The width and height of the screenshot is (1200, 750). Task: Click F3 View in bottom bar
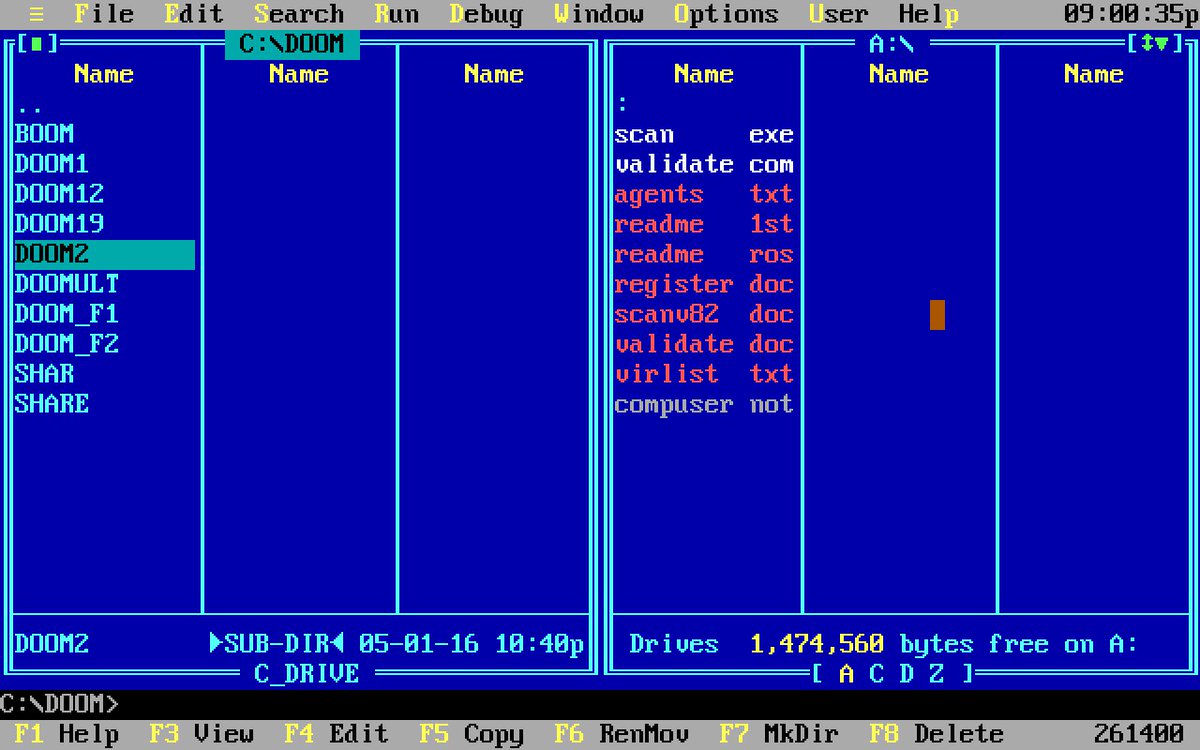pyautogui.click(x=202, y=734)
